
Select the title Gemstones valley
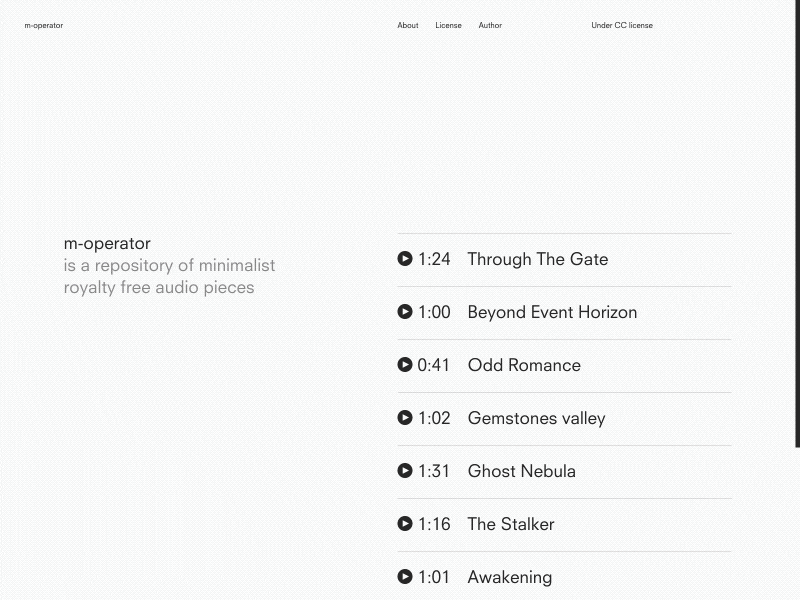point(536,418)
